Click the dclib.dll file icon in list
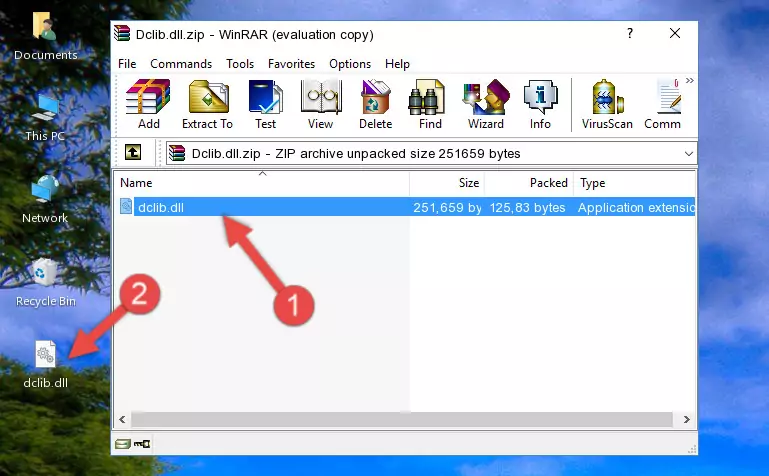 pos(126,206)
